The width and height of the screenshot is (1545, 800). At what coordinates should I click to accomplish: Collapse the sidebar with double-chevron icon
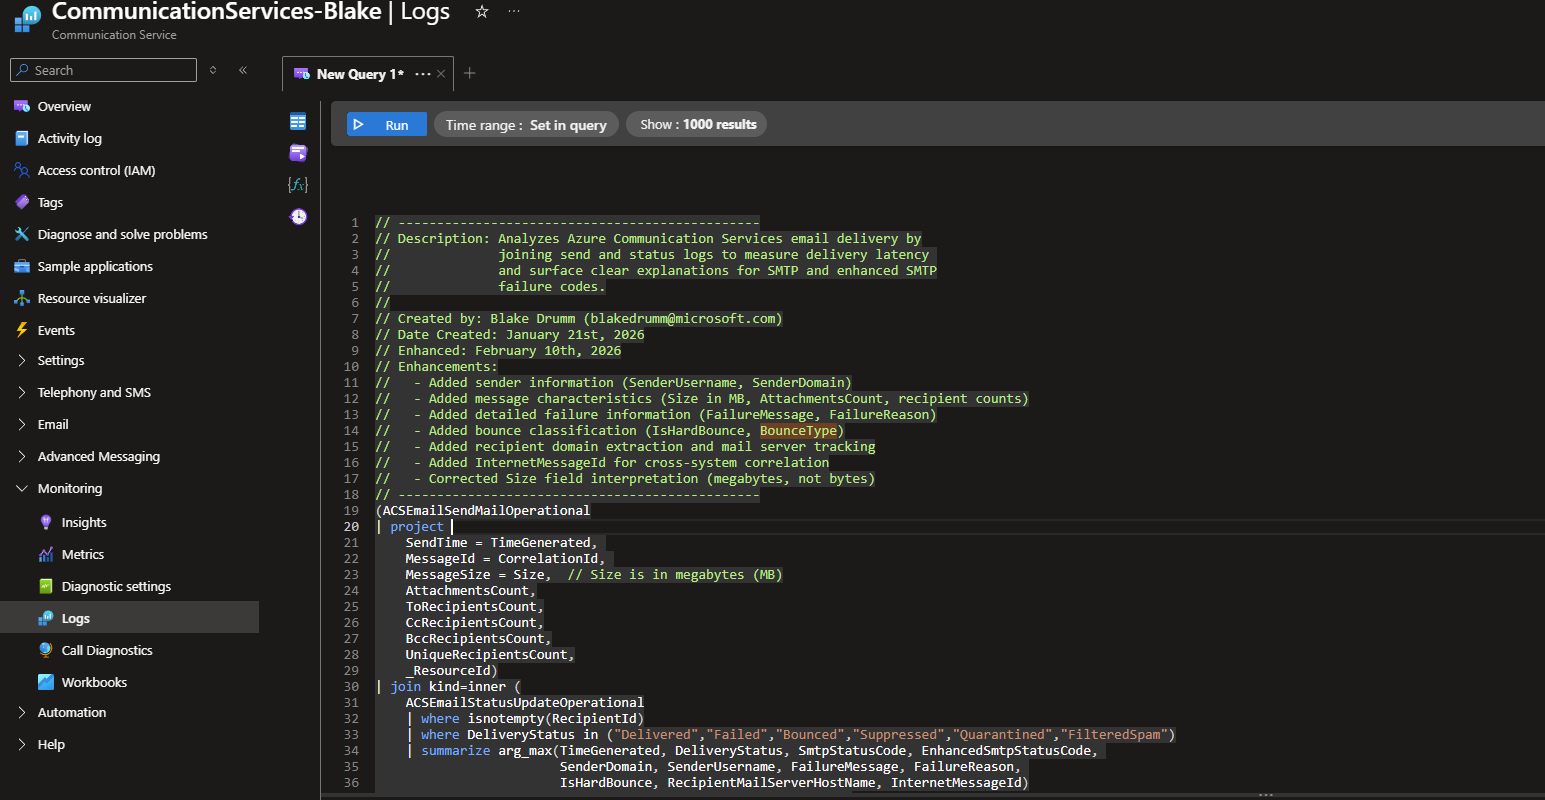point(243,70)
